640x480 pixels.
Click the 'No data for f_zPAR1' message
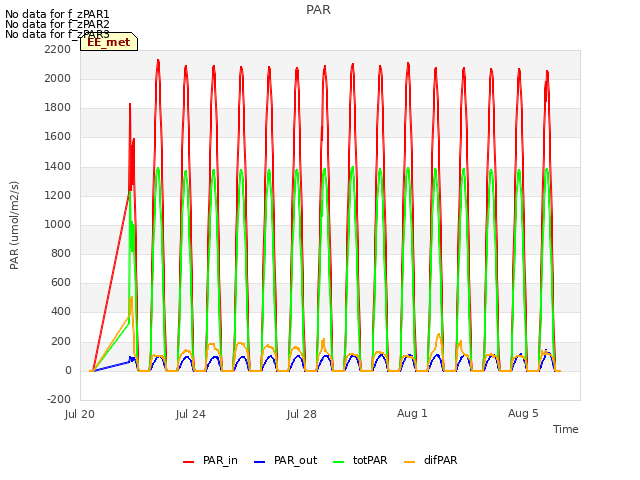57,14
